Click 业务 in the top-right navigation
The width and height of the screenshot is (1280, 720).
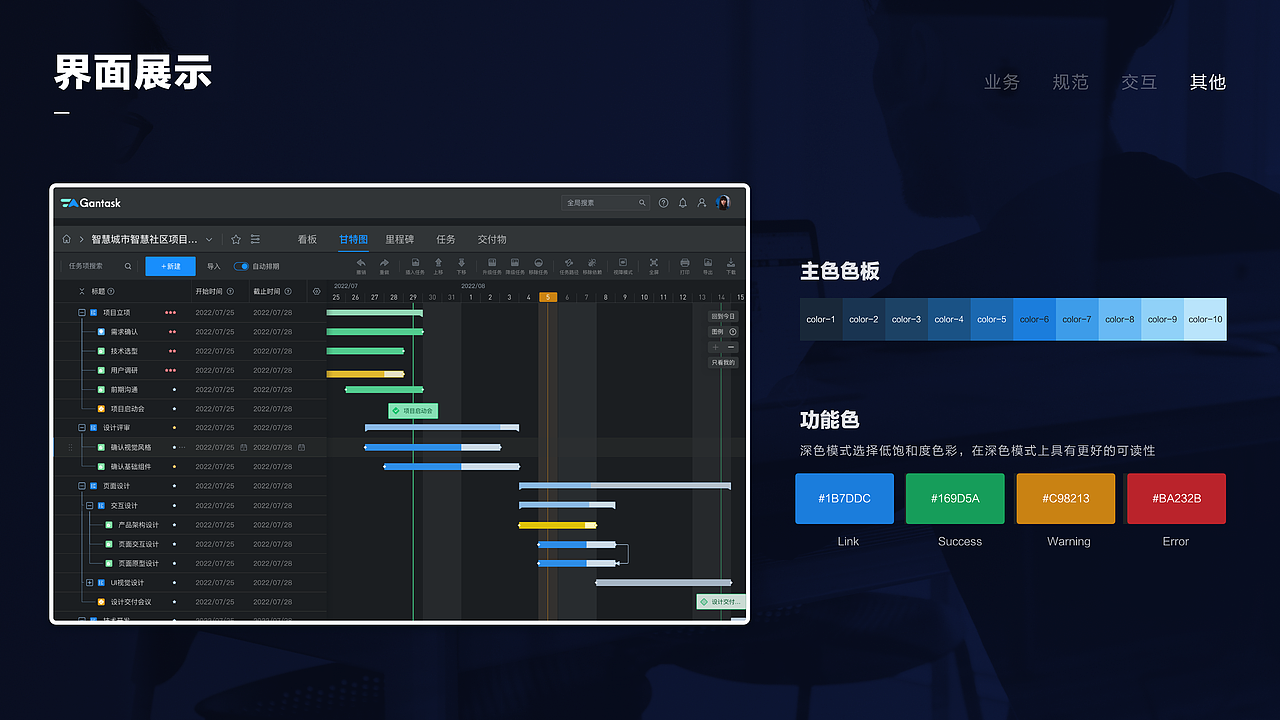1002,82
